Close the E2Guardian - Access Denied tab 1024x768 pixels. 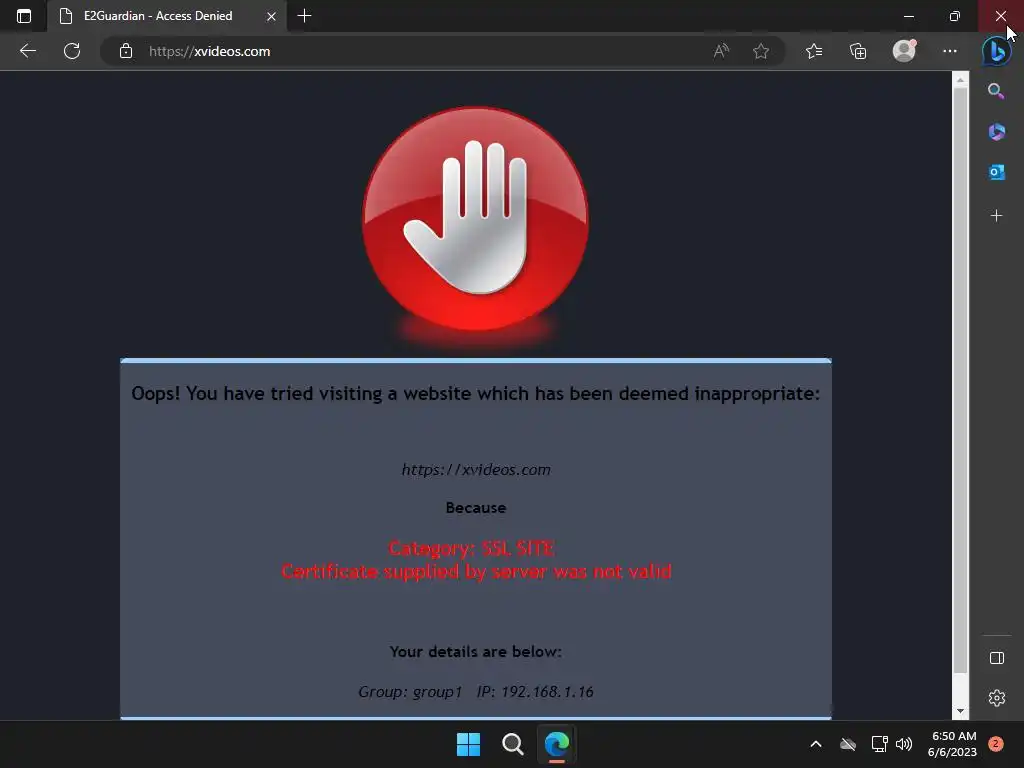pyautogui.click(x=271, y=16)
